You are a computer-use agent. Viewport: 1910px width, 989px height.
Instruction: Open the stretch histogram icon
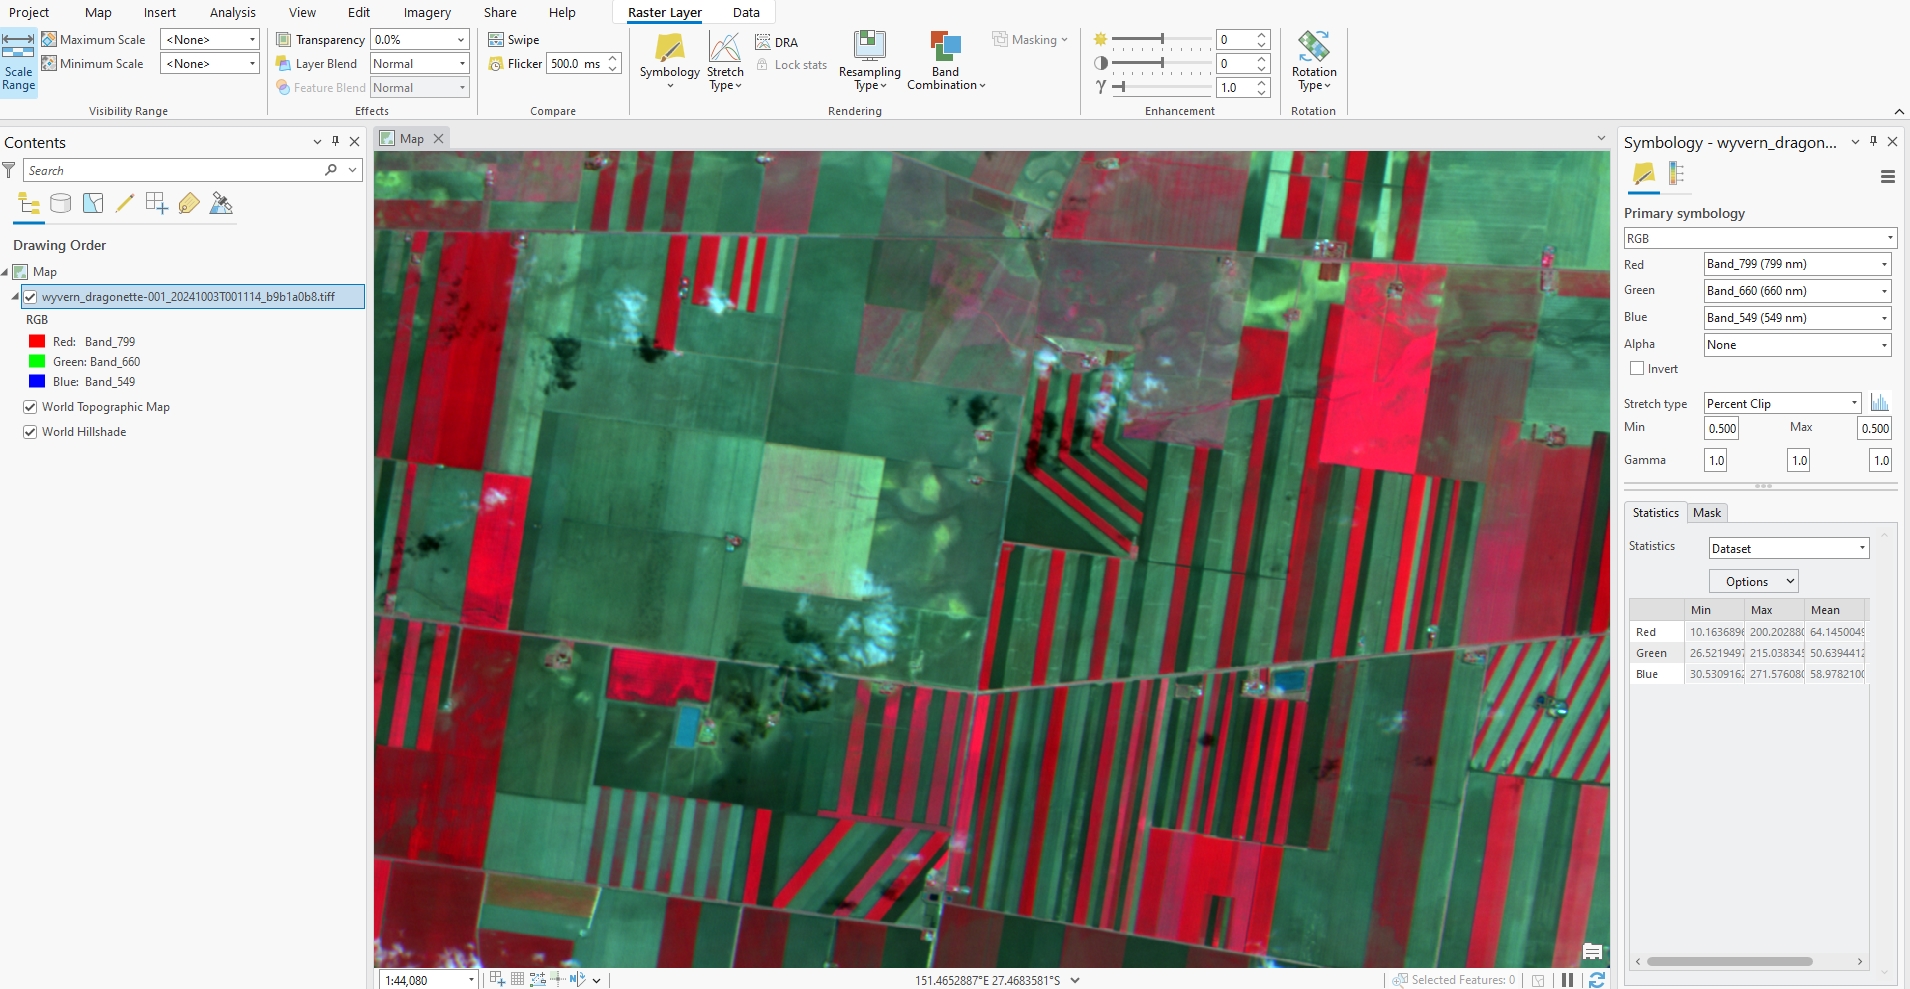coord(1880,403)
